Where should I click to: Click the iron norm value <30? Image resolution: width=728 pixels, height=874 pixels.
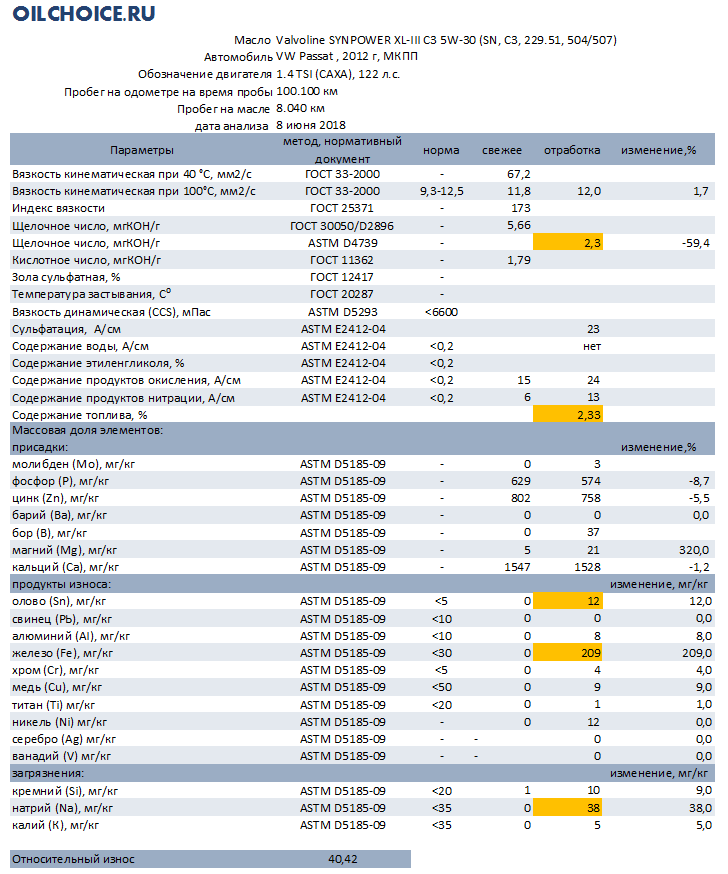(x=441, y=653)
